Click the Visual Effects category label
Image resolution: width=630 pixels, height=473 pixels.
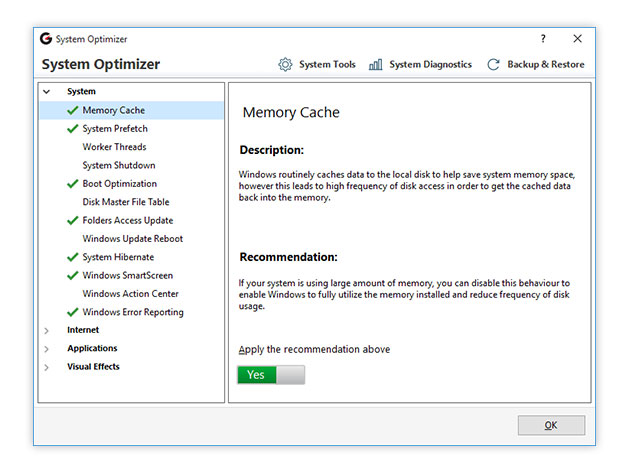93,367
